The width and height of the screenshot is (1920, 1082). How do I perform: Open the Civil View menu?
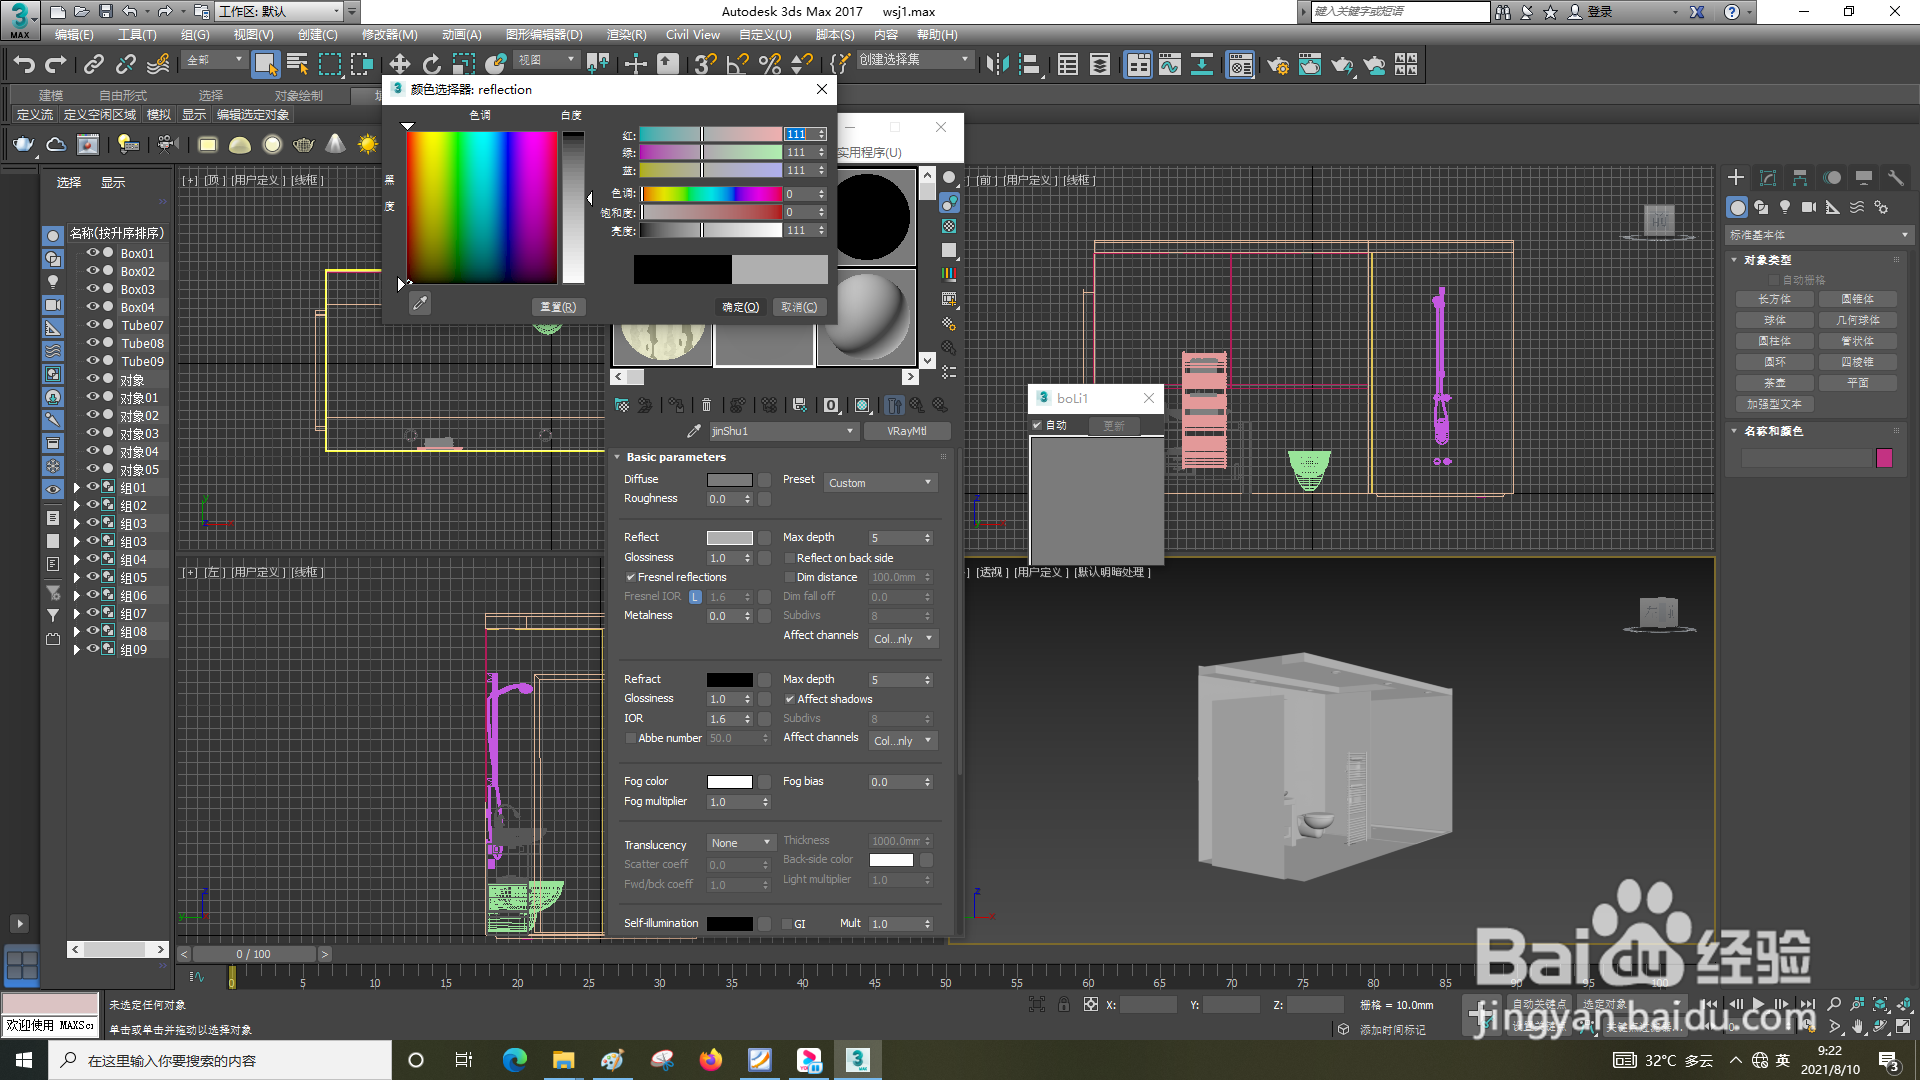692,35
